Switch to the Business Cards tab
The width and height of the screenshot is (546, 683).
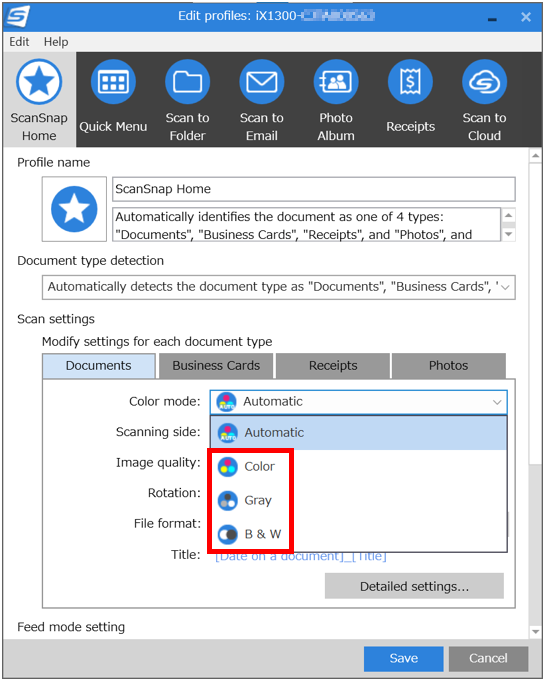(x=216, y=365)
